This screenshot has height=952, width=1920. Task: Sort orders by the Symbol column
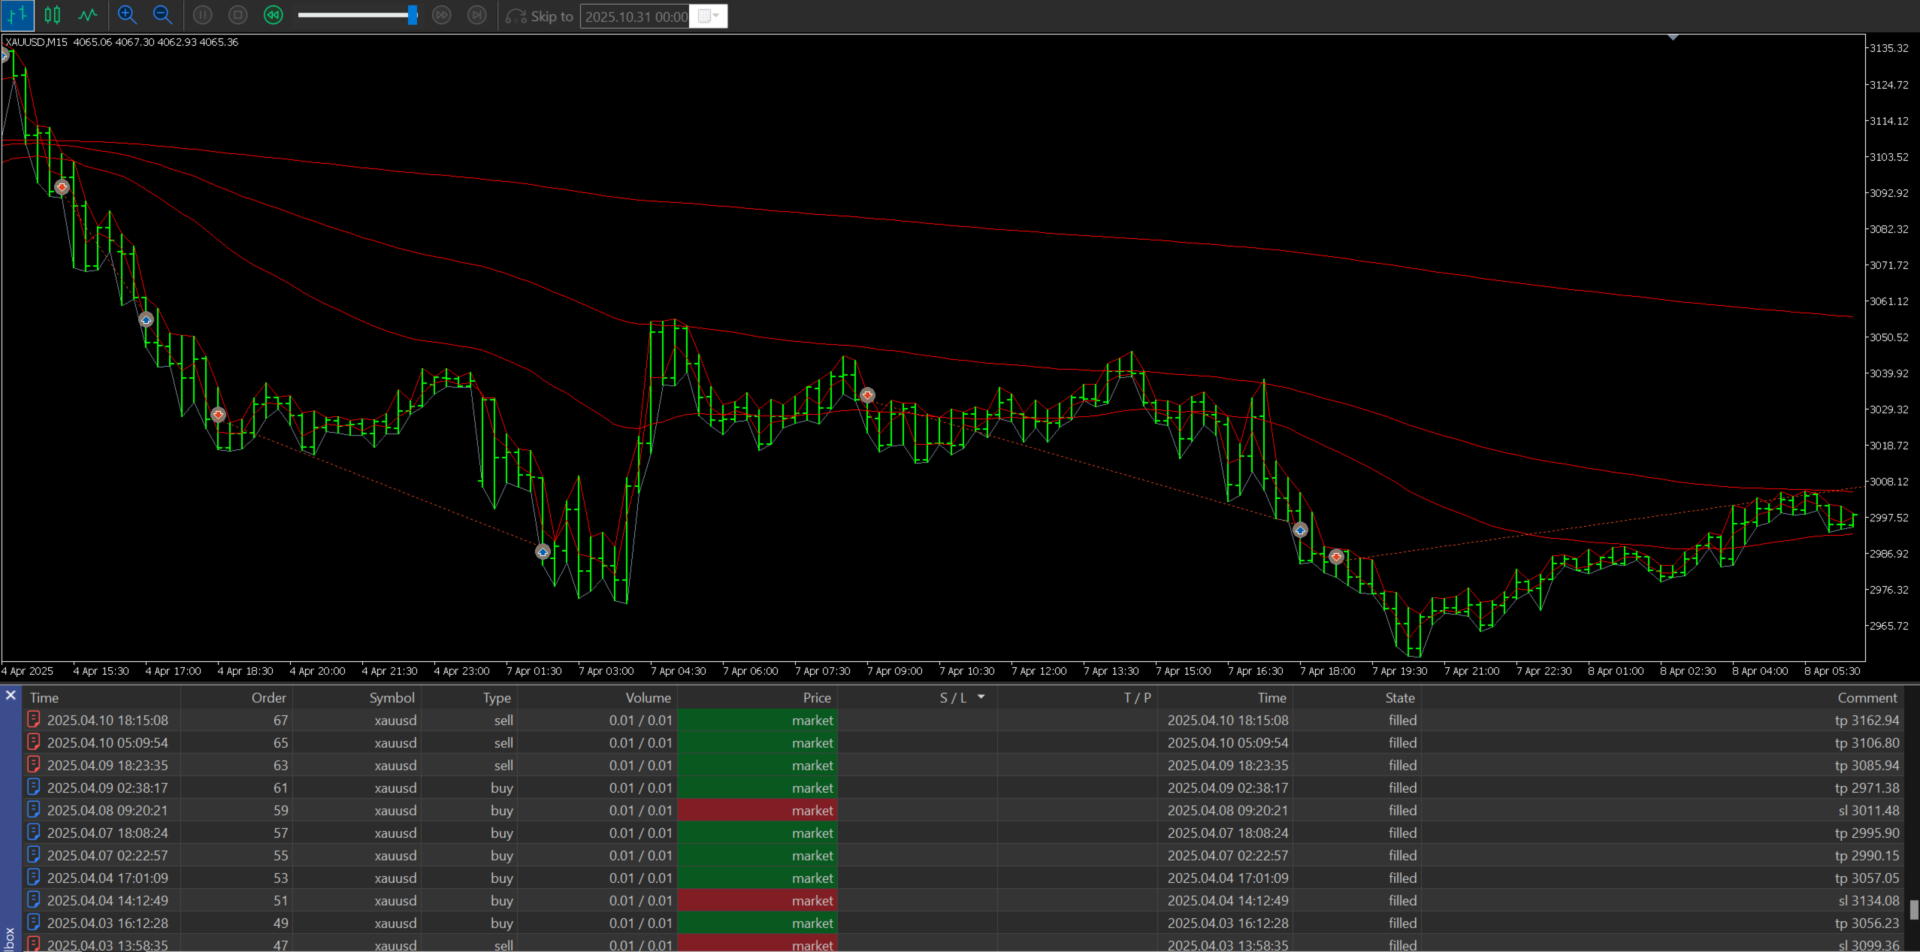click(x=391, y=698)
